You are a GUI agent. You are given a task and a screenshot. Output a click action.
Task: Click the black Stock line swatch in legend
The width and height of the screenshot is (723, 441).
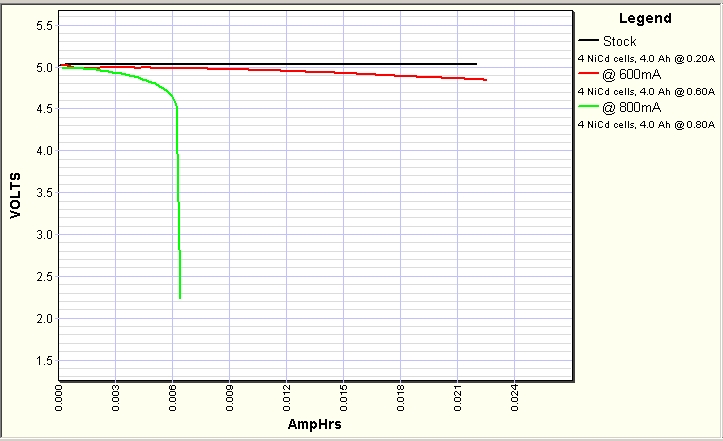tap(589, 41)
